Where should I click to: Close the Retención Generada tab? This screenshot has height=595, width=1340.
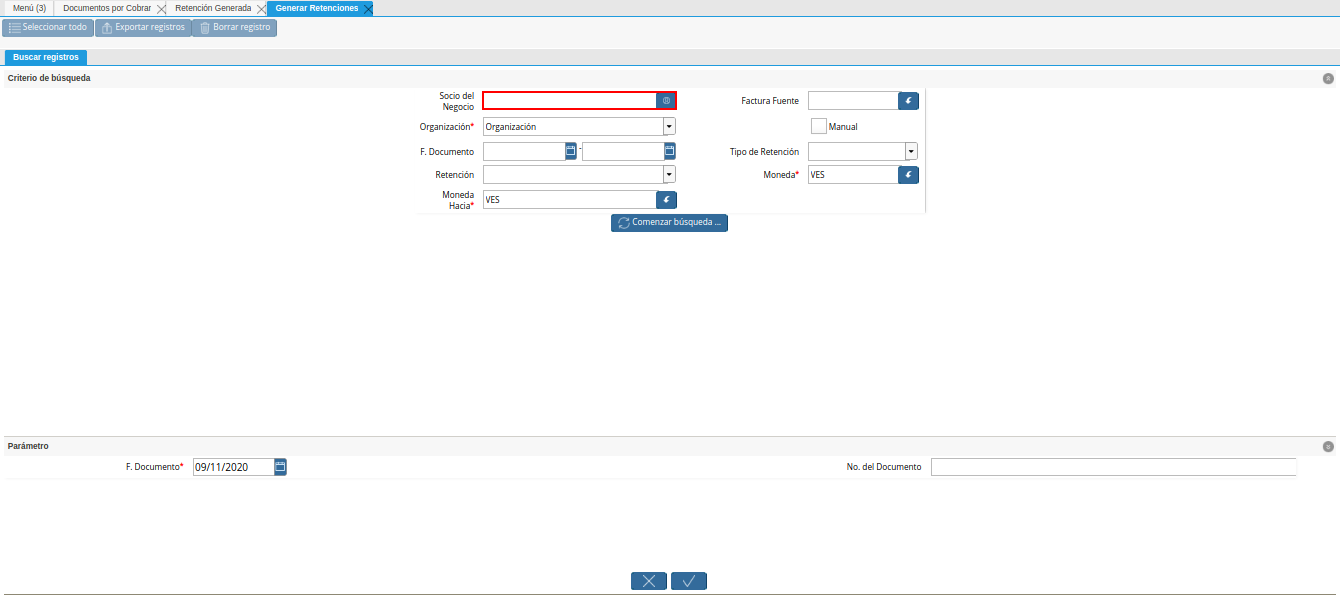(261, 8)
